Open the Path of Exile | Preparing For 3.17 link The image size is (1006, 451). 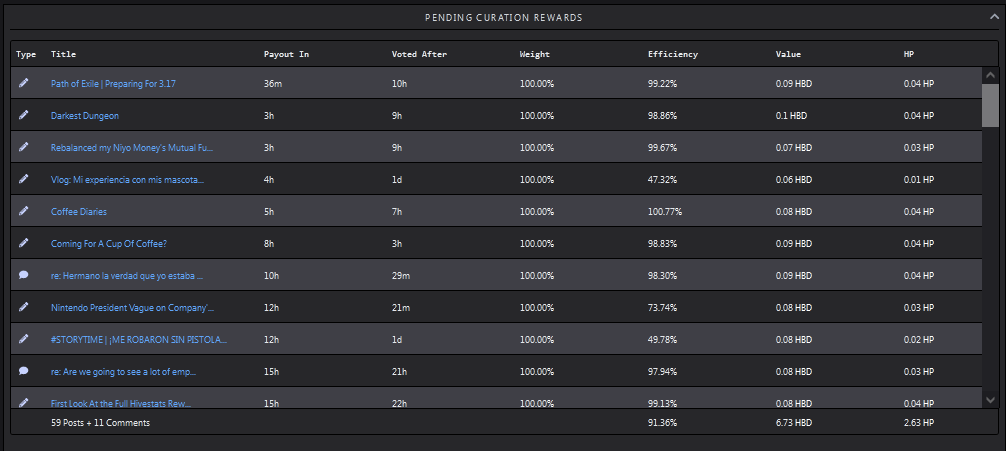pyautogui.click(x=113, y=83)
